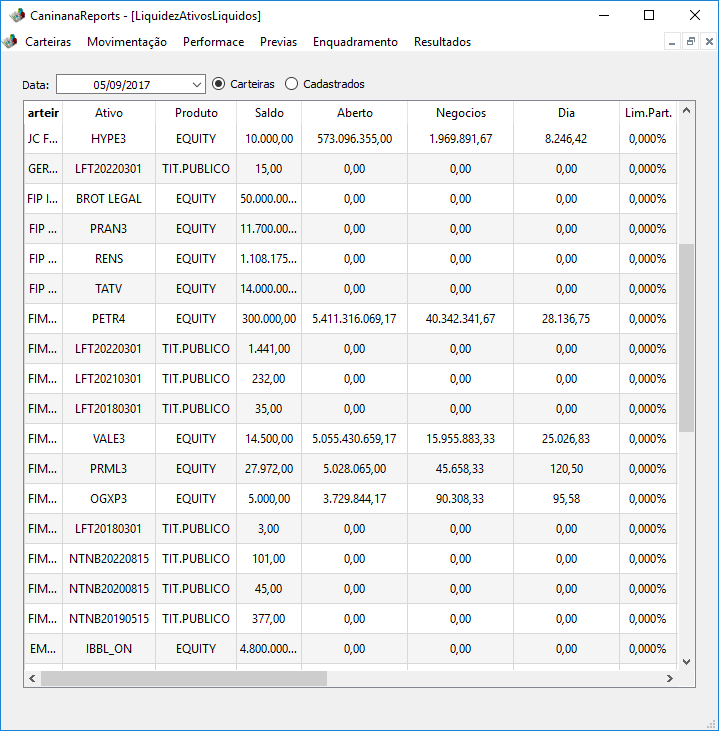
Task: Click the CaninanaReports title bar app icon
Action: [x=17, y=15]
